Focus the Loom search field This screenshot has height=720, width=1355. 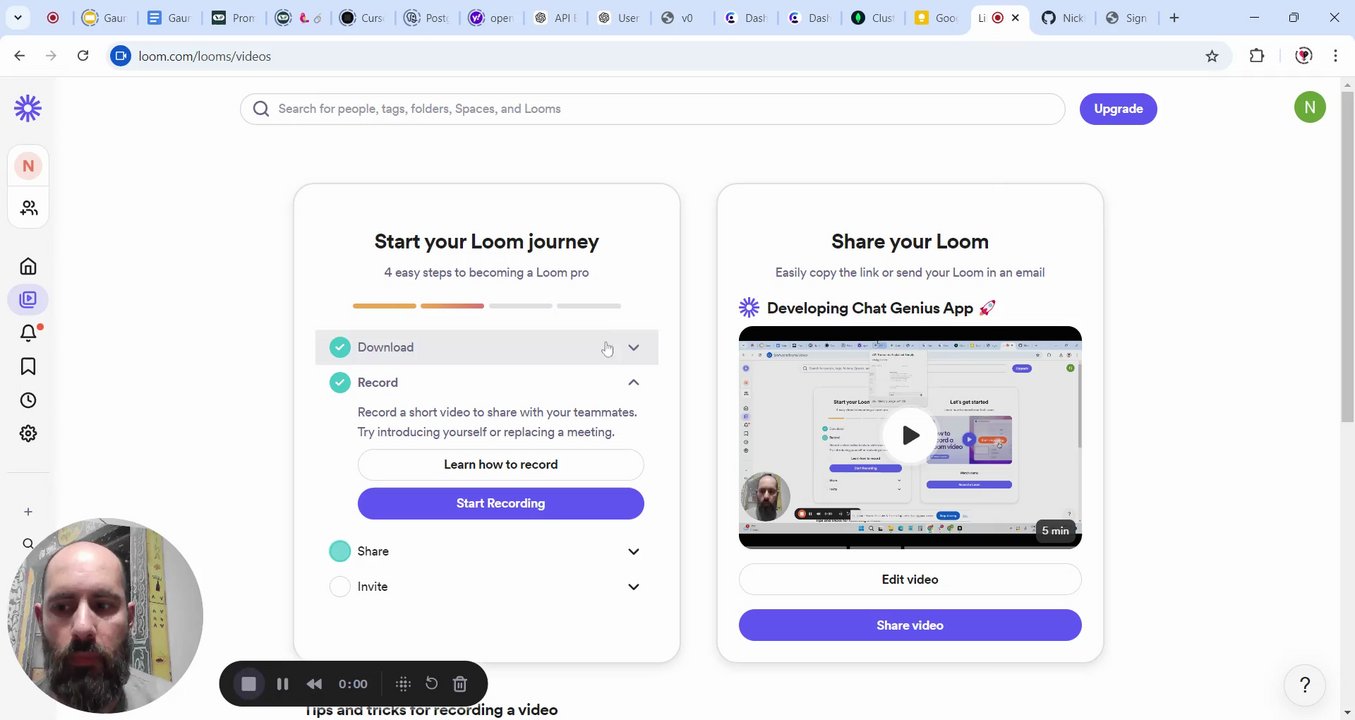(x=652, y=109)
